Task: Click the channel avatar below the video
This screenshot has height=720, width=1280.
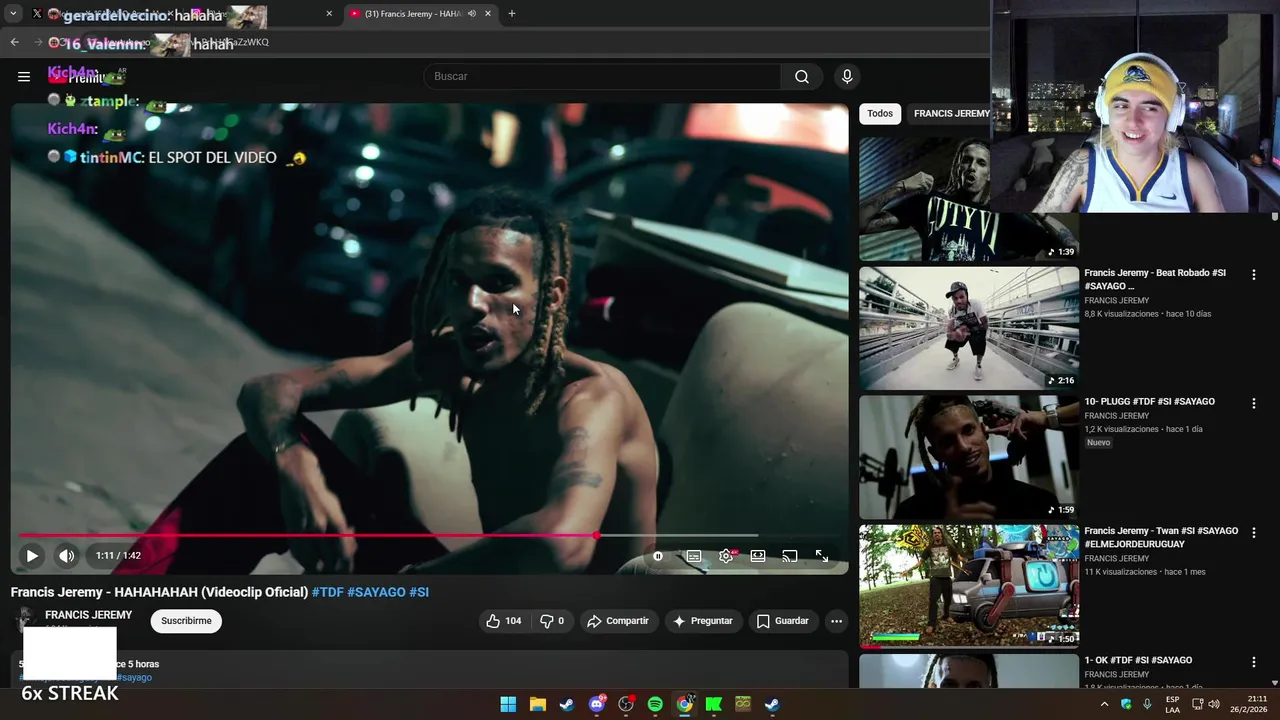Action: coord(25,620)
